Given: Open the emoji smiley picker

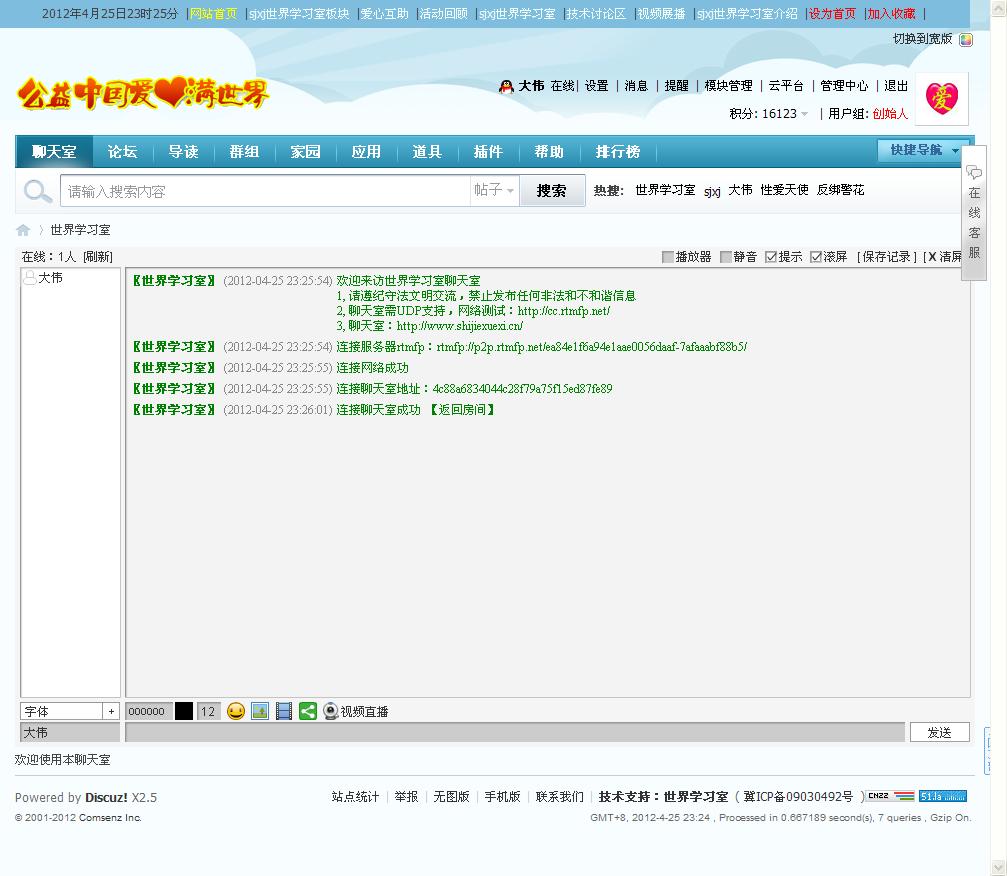Looking at the screenshot, I should coord(236,711).
